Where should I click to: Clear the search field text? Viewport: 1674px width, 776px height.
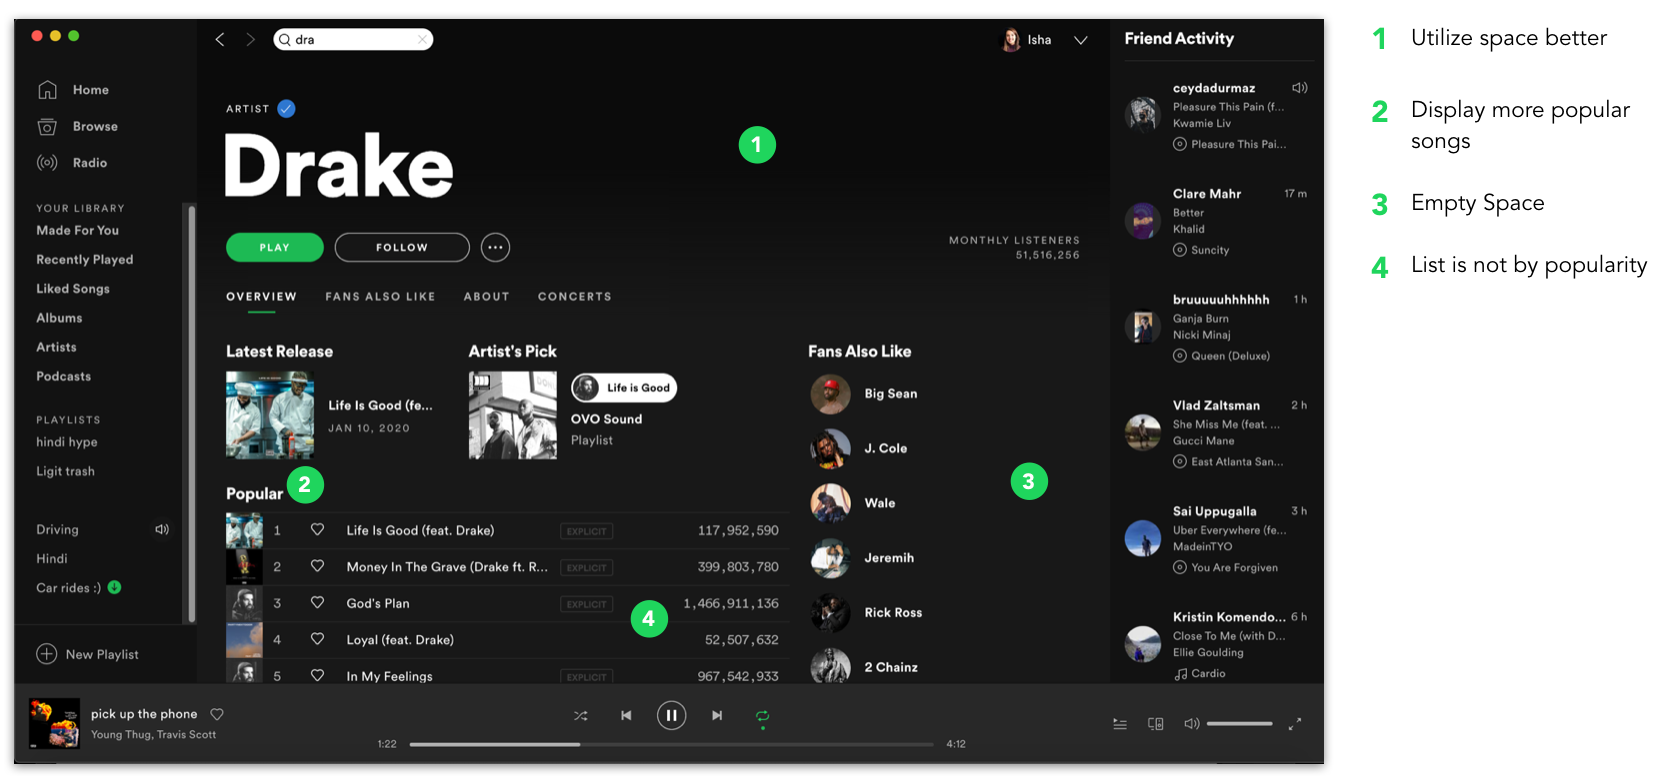(x=423, y=39)
